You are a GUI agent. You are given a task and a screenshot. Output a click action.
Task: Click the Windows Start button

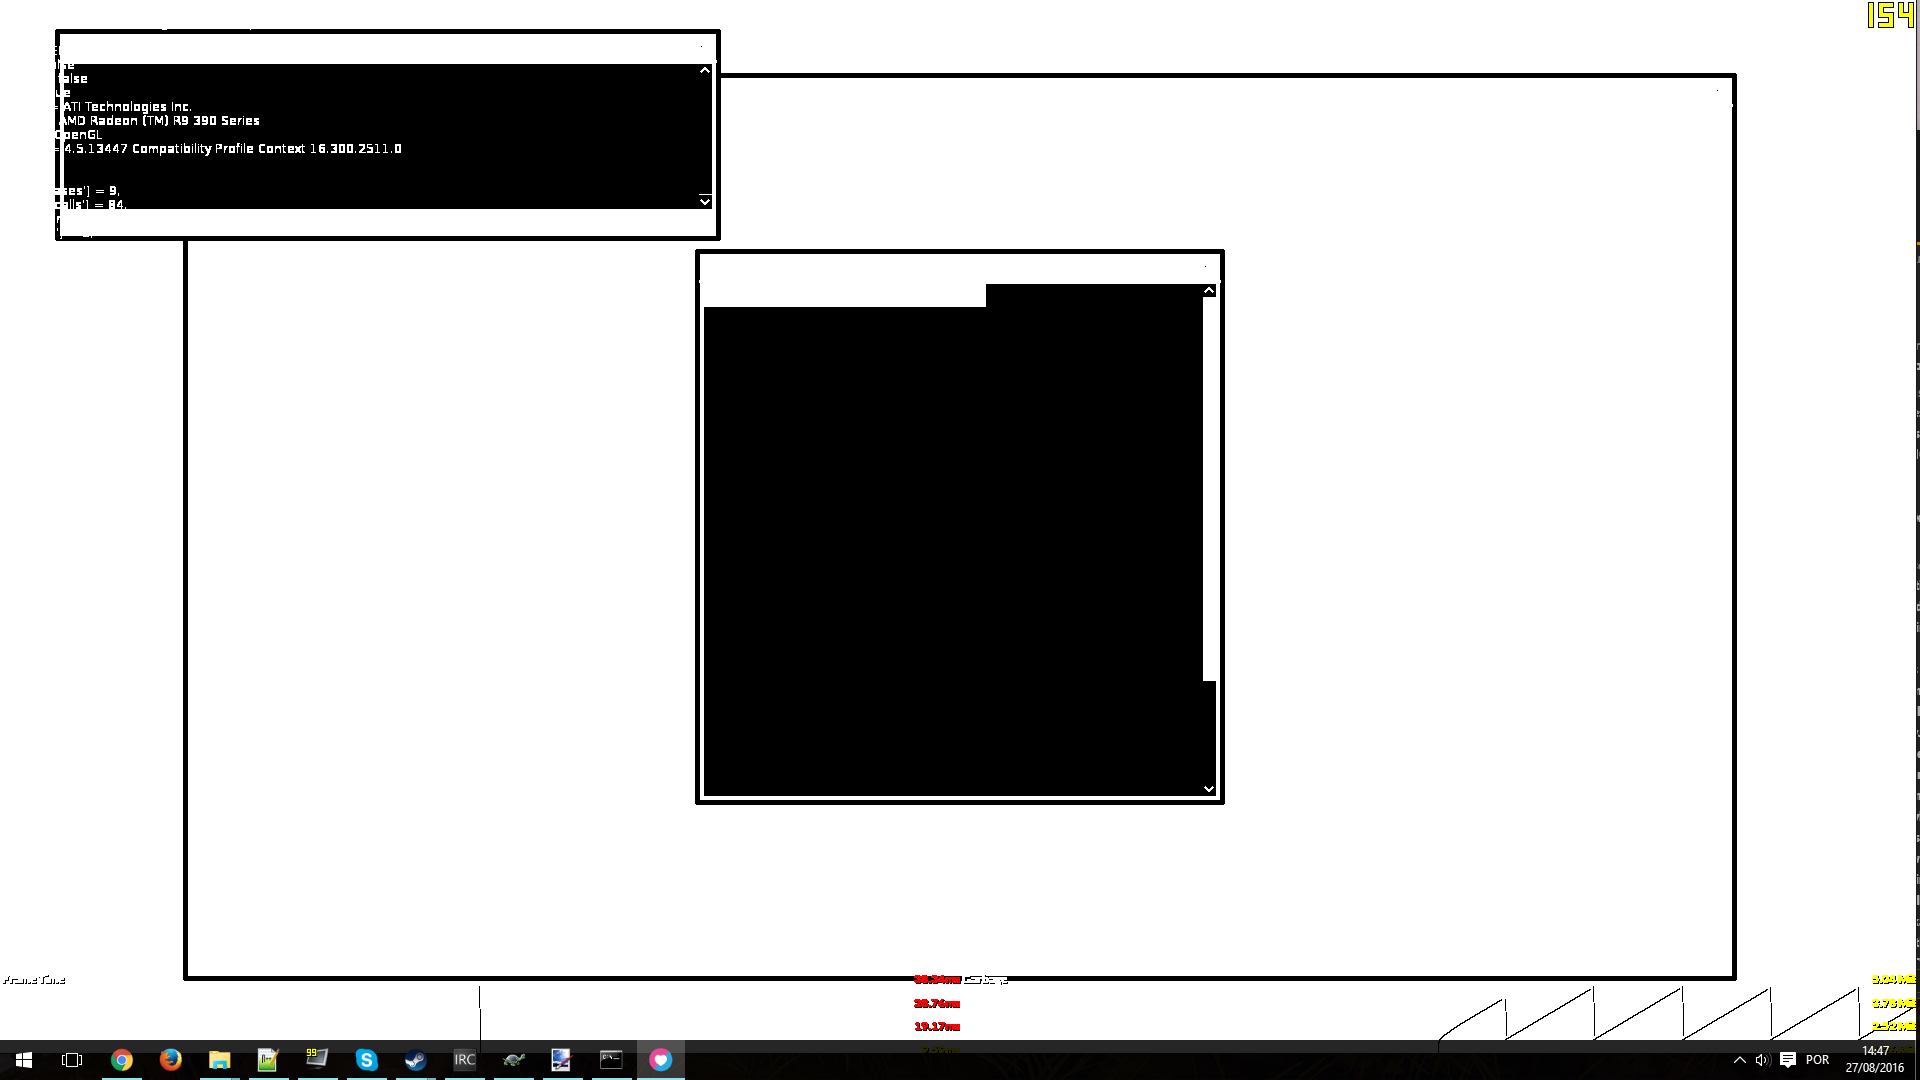(22, 1059)
